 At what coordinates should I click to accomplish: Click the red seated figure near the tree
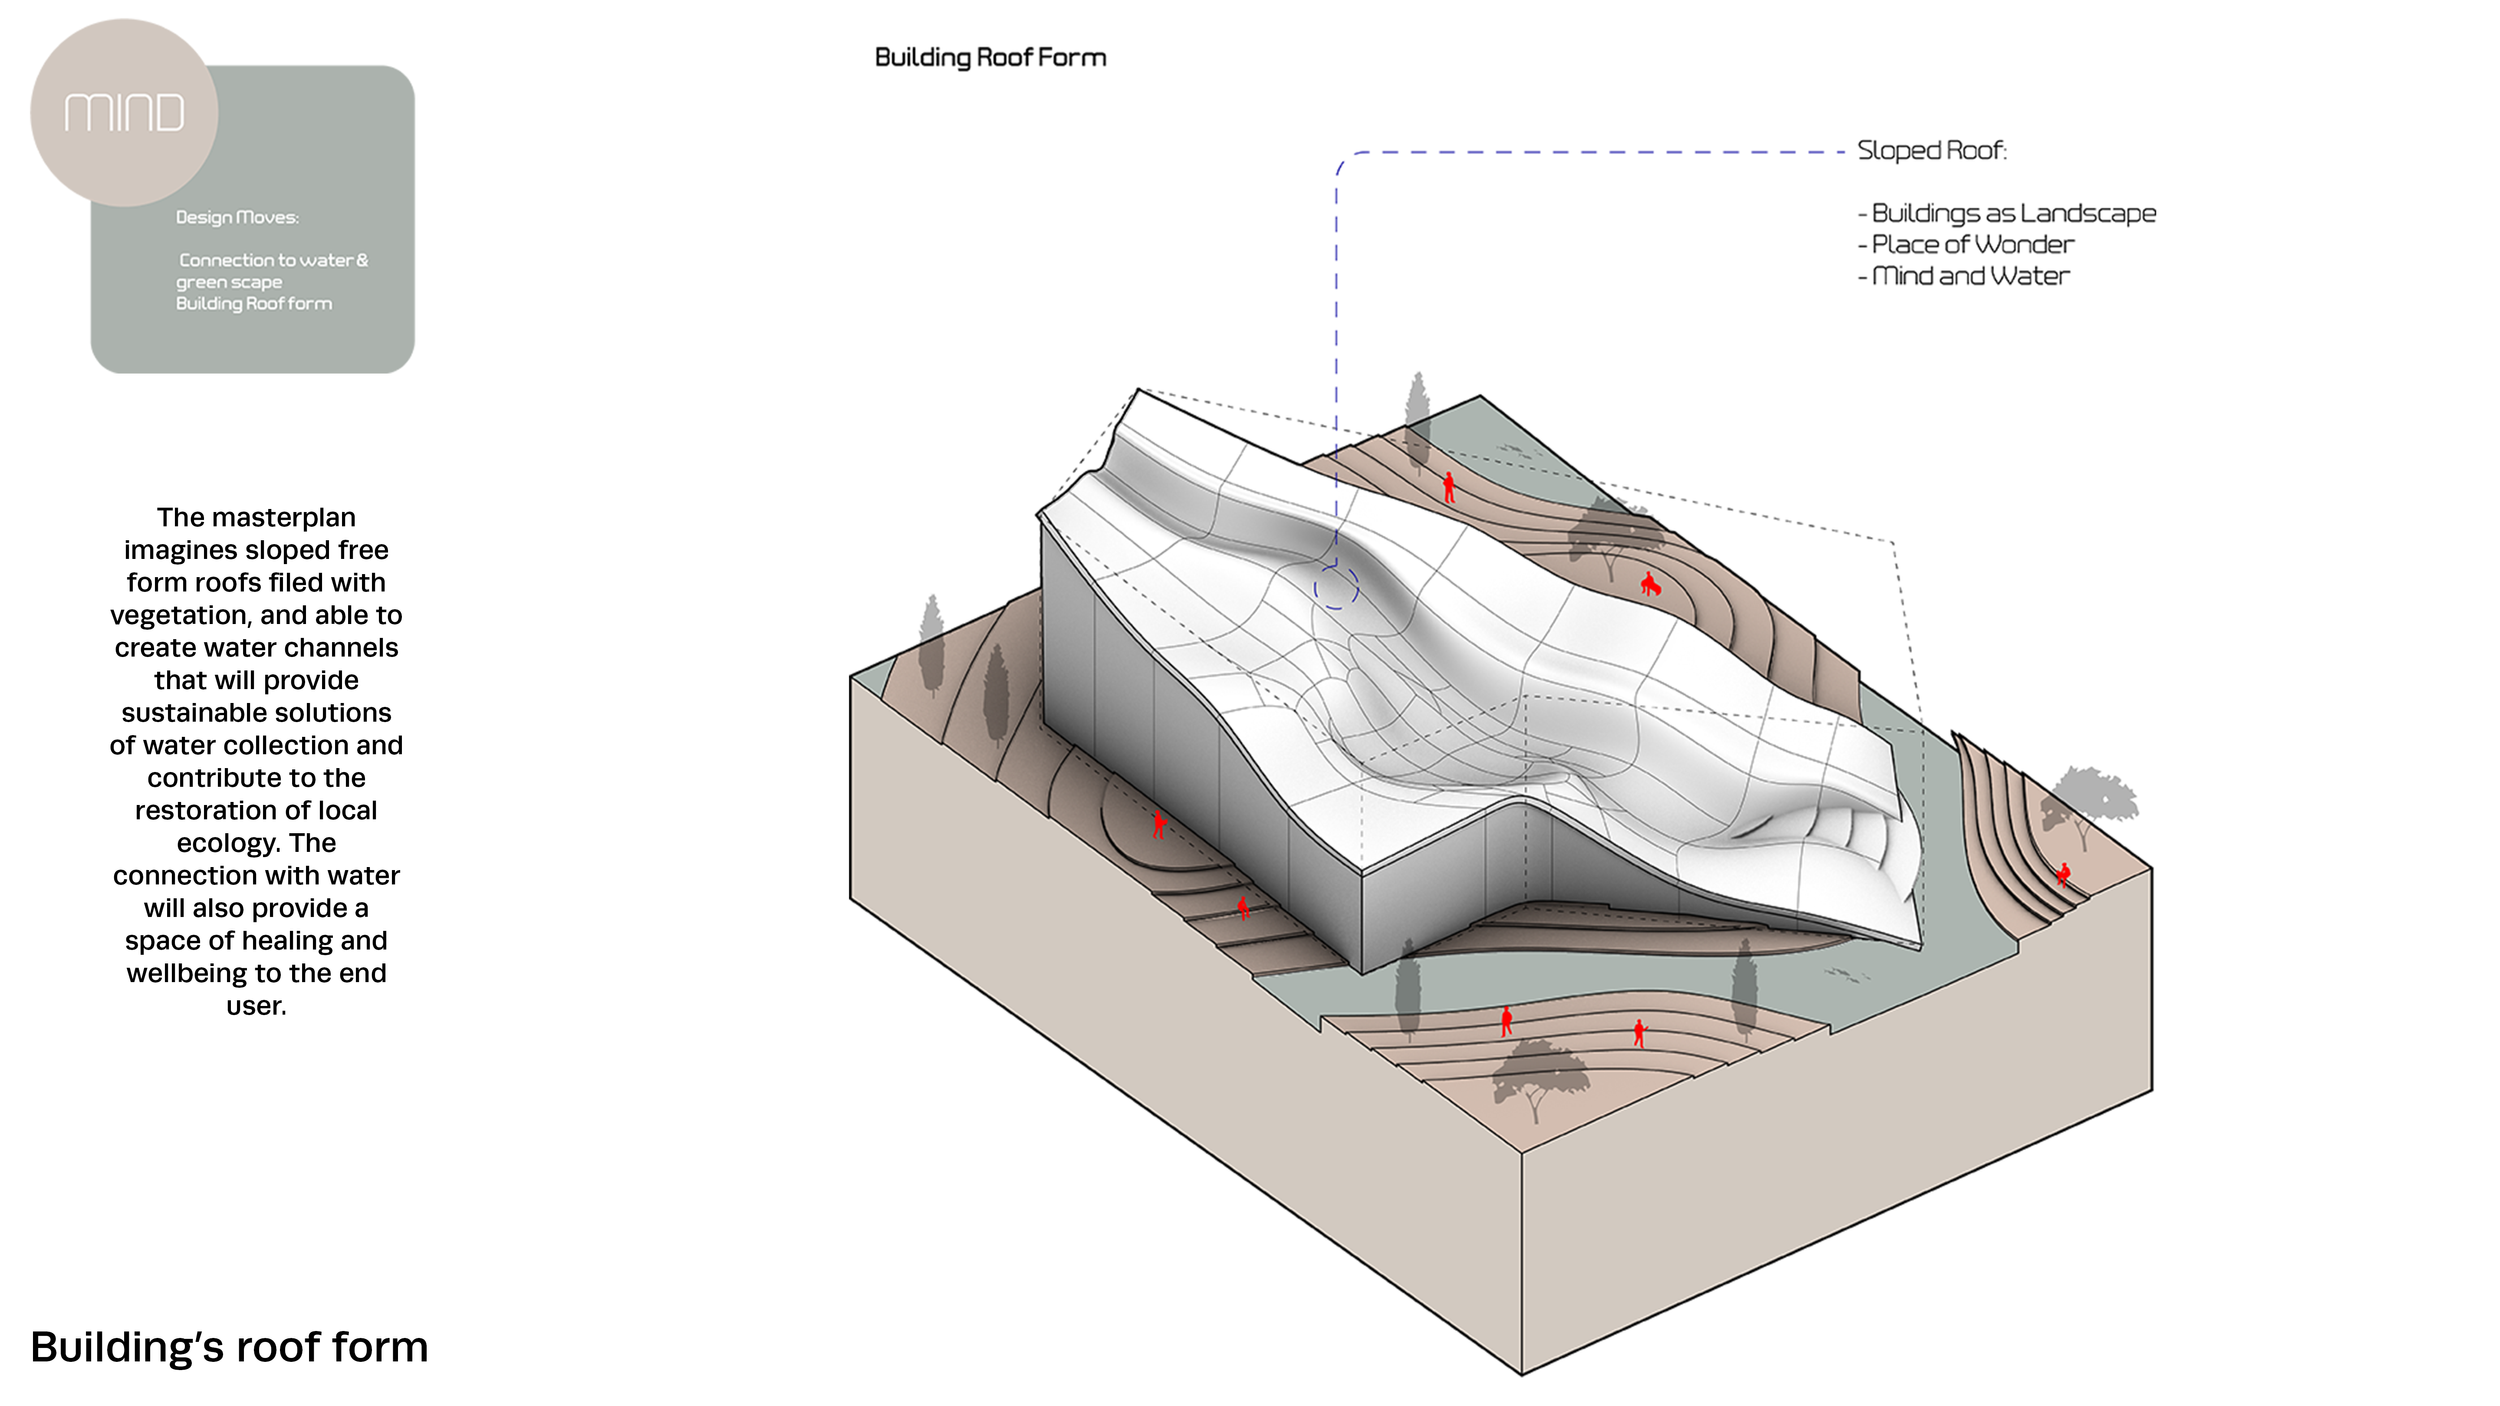tap(1649, 585)
